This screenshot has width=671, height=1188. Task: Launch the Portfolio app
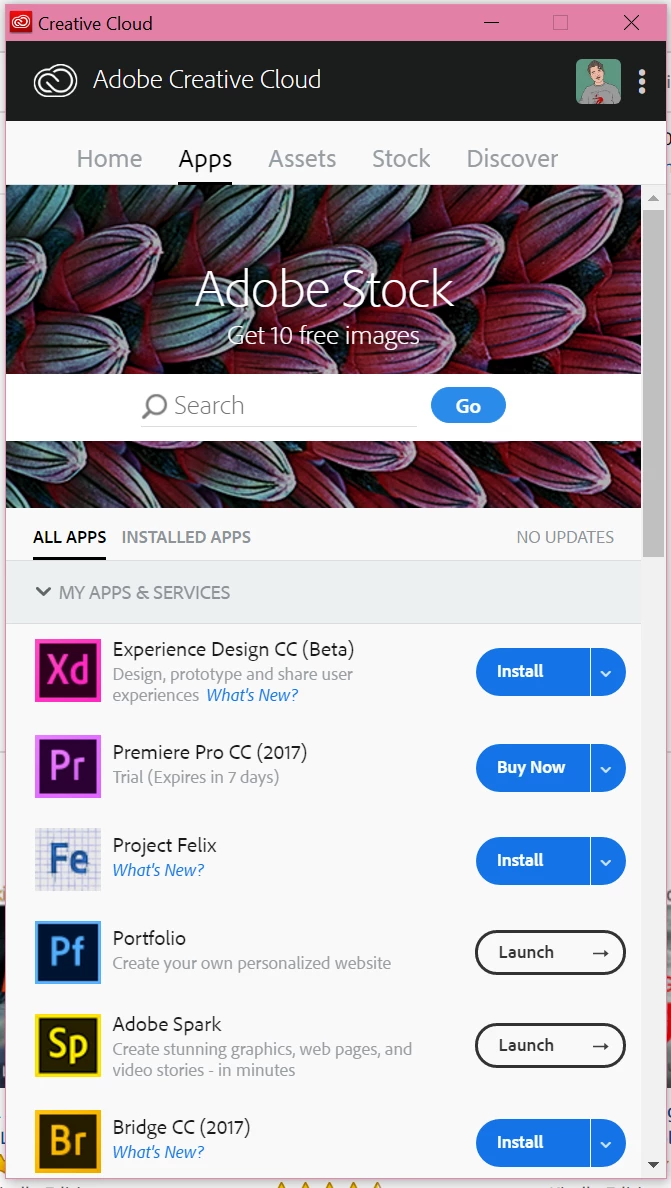click(549, 952)
